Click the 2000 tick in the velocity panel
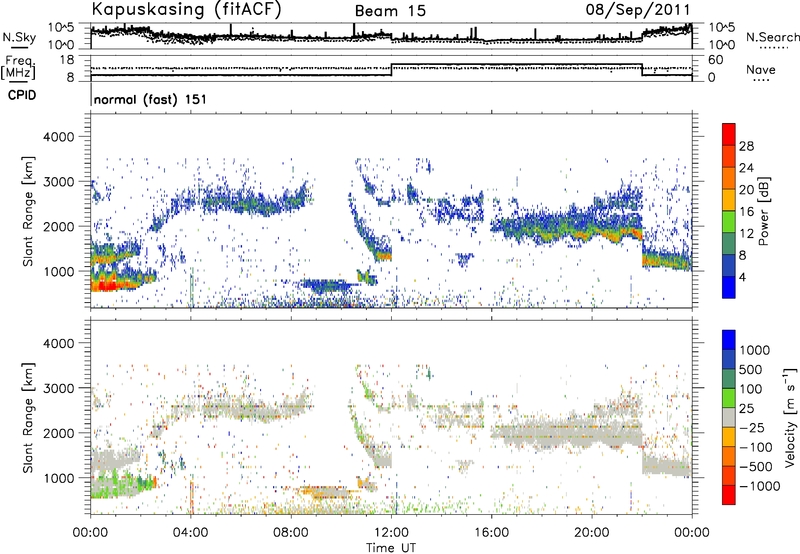Viewport: 800px width, 554px height. click(x=58, y=433)
